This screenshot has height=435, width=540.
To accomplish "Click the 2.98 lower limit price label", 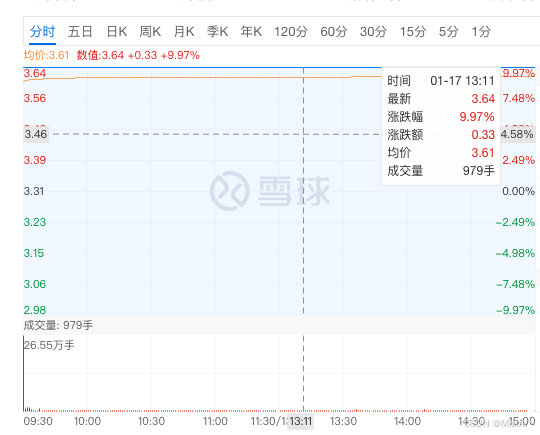I will tap(35, 310).
